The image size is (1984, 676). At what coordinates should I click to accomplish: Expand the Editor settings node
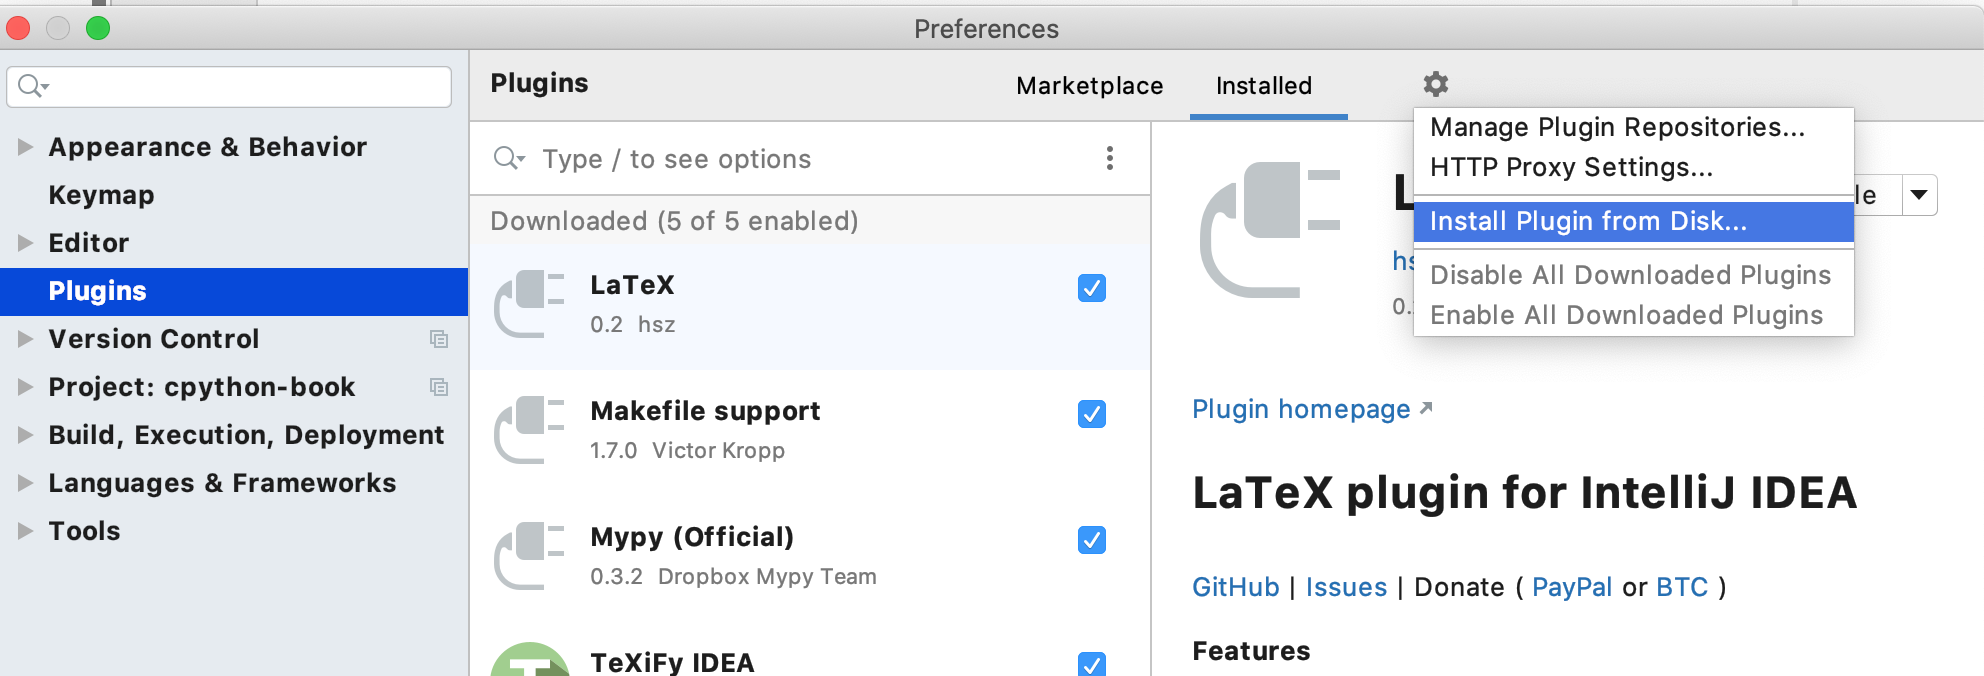25,243
